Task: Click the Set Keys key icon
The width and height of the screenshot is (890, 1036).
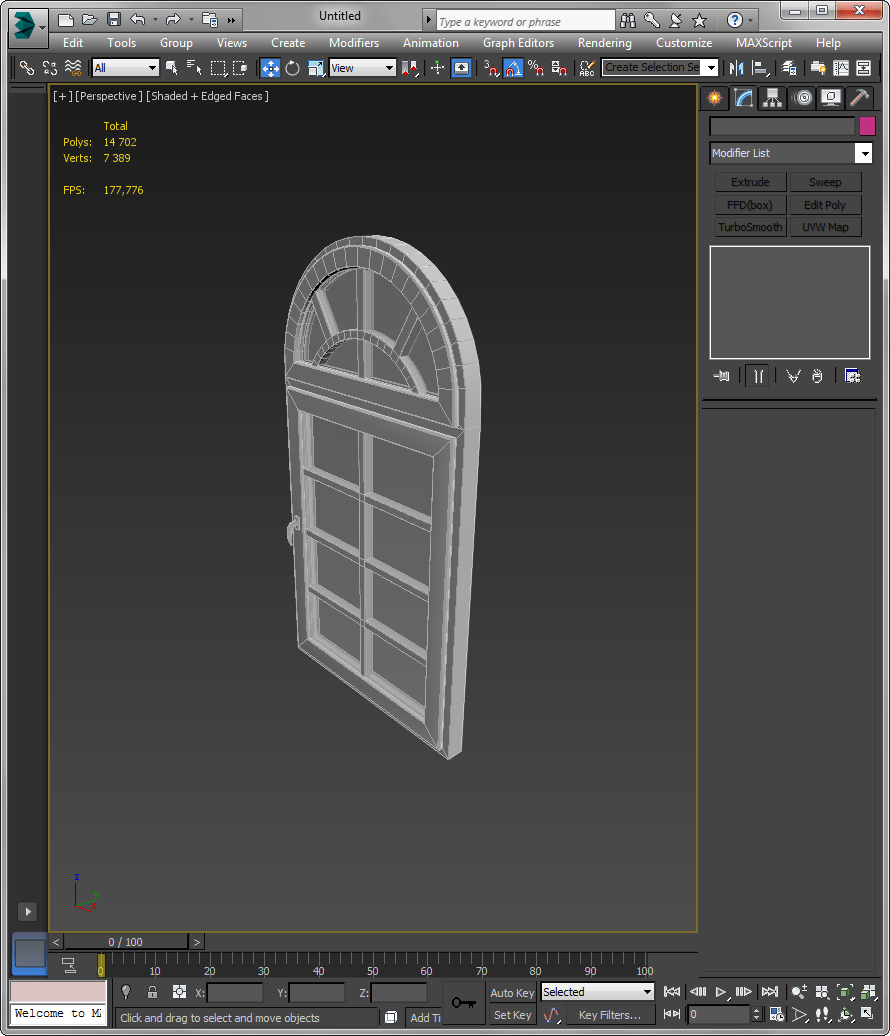Action: coord(463,1002)
